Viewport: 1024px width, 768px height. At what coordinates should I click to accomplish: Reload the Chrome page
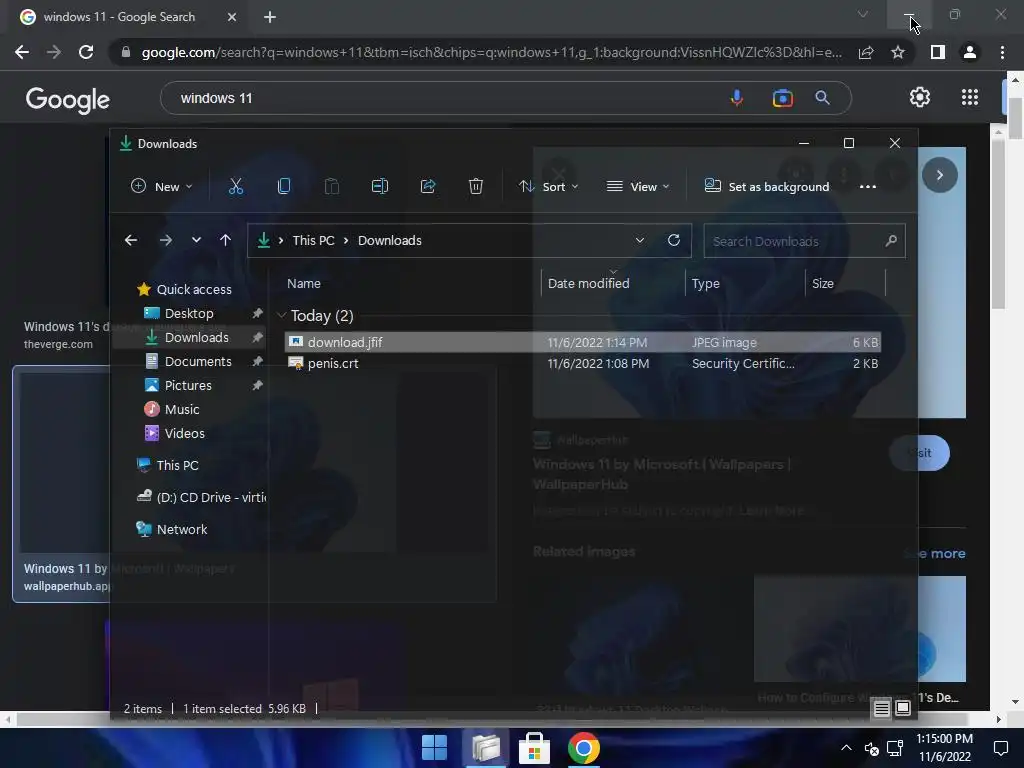86,52
